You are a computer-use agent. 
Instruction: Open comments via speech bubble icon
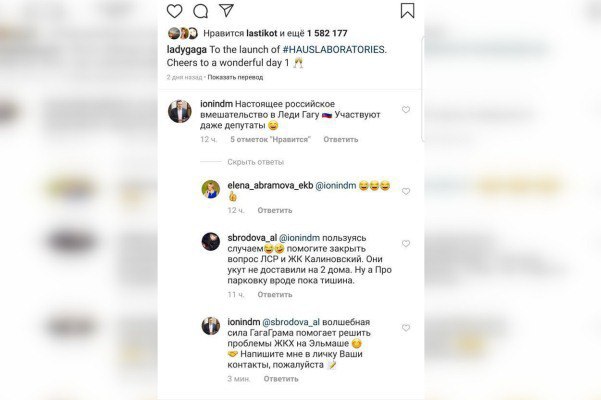pyautogui.click(x=200, y=11)
